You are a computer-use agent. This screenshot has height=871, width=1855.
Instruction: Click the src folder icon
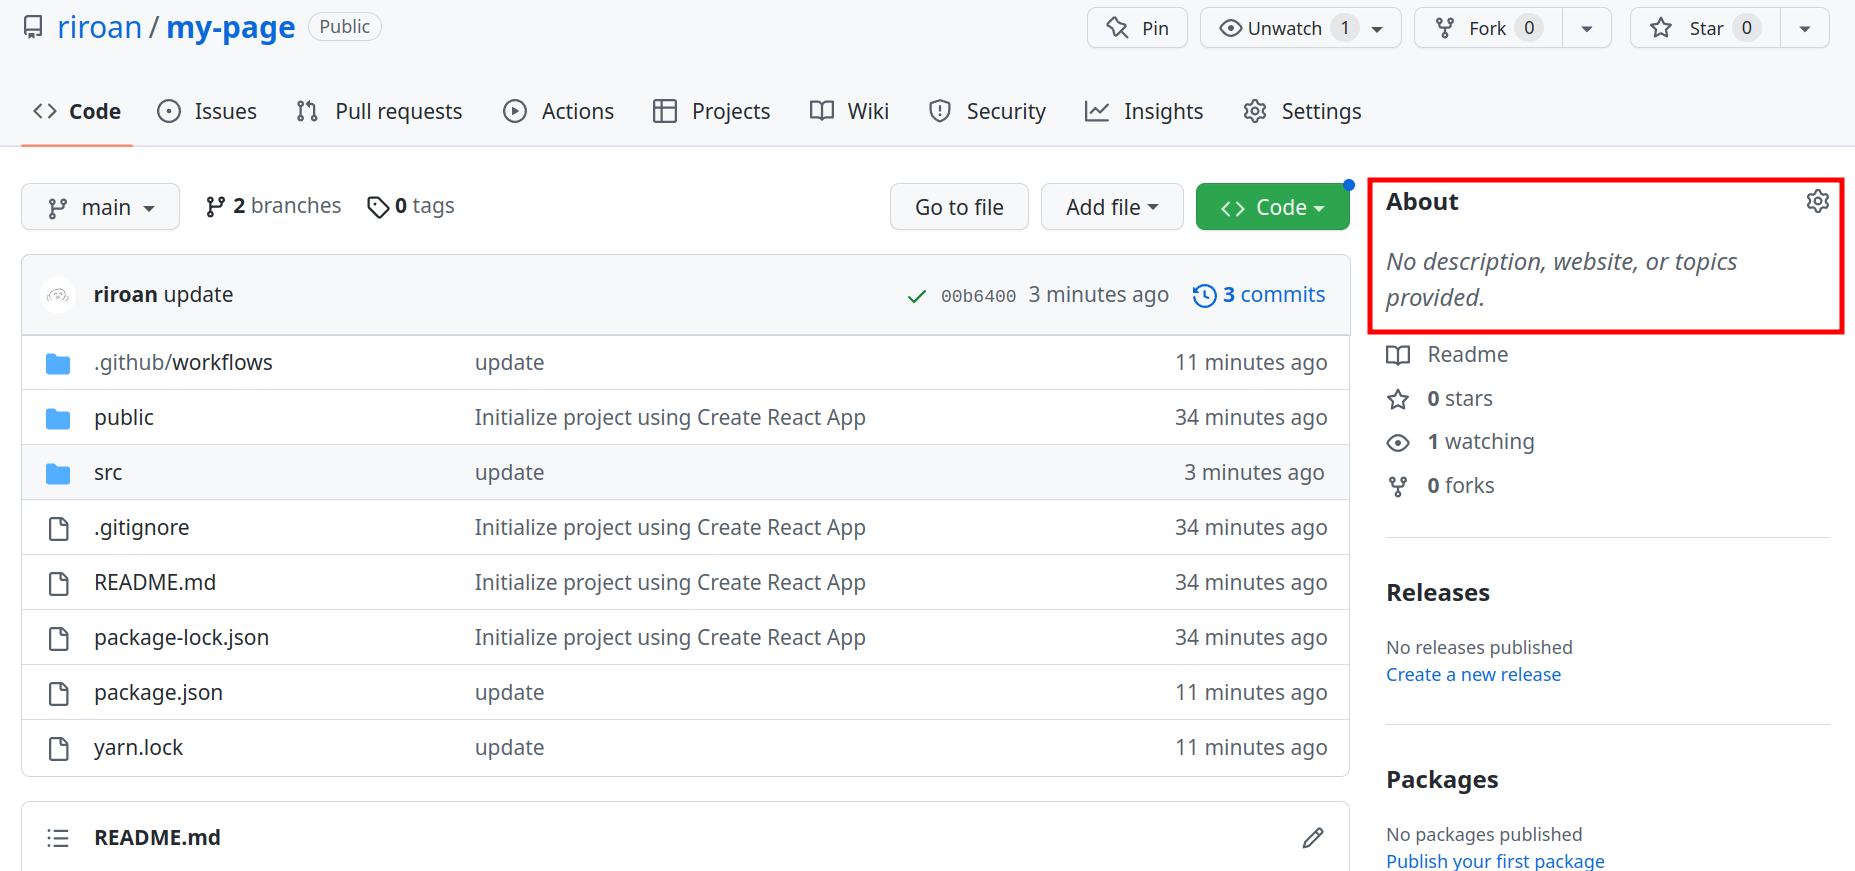click(x=58, y=473)
